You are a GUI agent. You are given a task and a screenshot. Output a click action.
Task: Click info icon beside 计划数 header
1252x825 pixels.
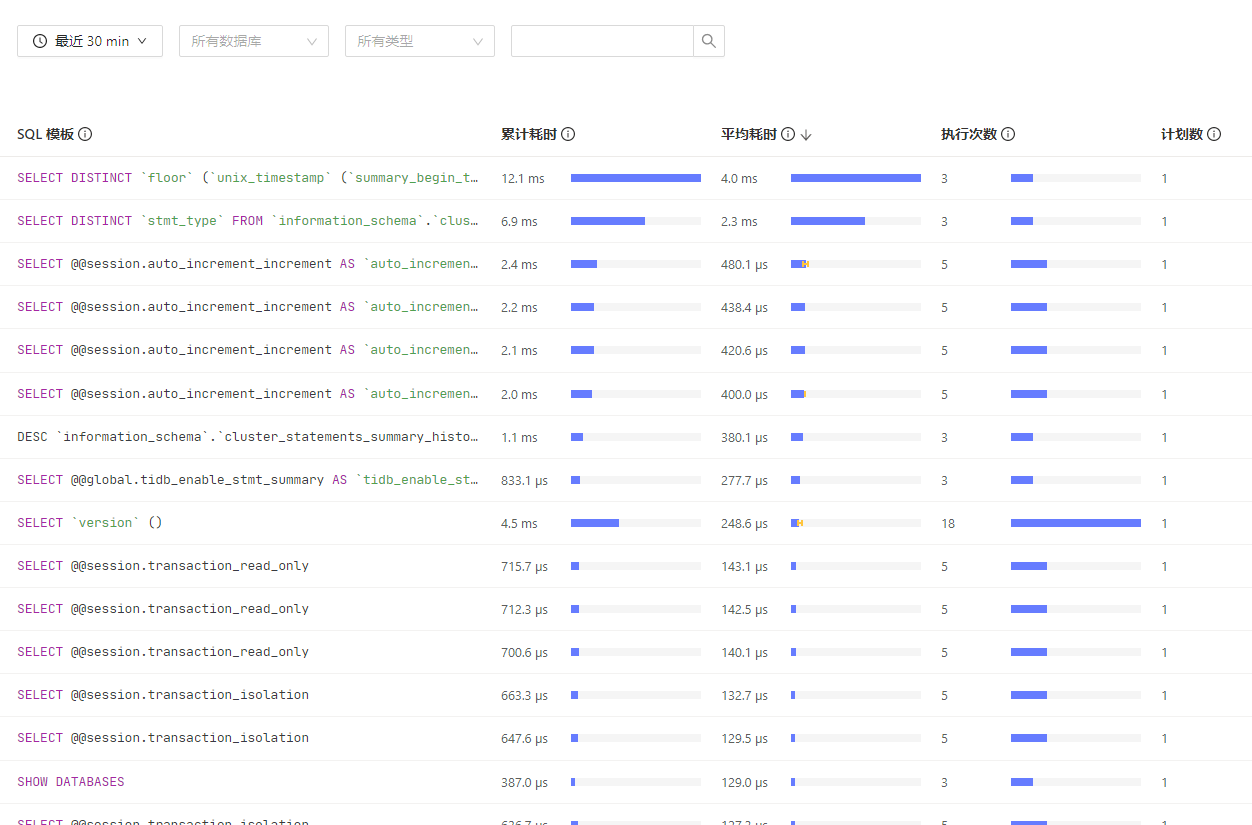[x=1214, y=134]
